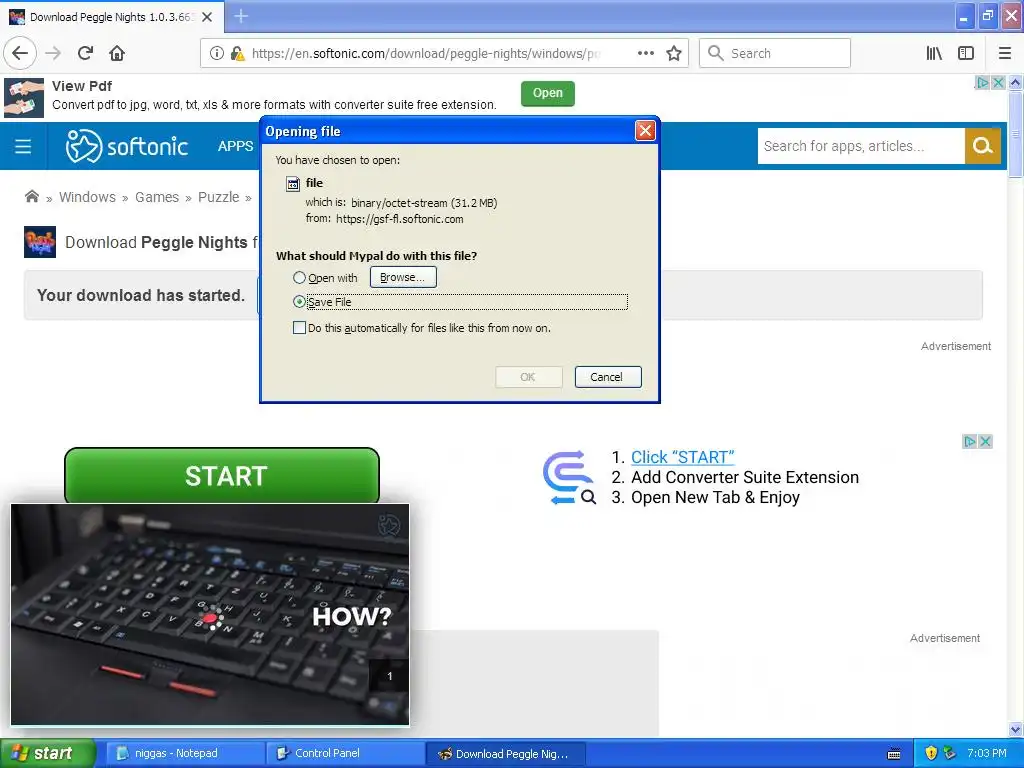Click AdChoices icon on Converter Suite ad
This screenshot has width=1024, height=768.
(x=970, y=442)
